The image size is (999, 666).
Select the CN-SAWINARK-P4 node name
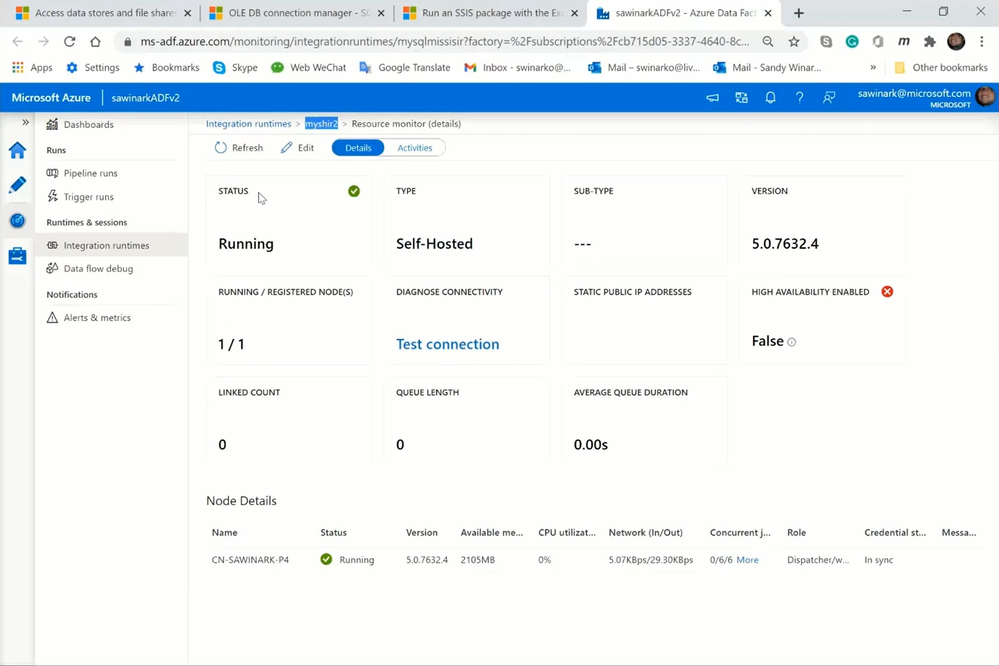pyautogui.click(x=250, y=560)
